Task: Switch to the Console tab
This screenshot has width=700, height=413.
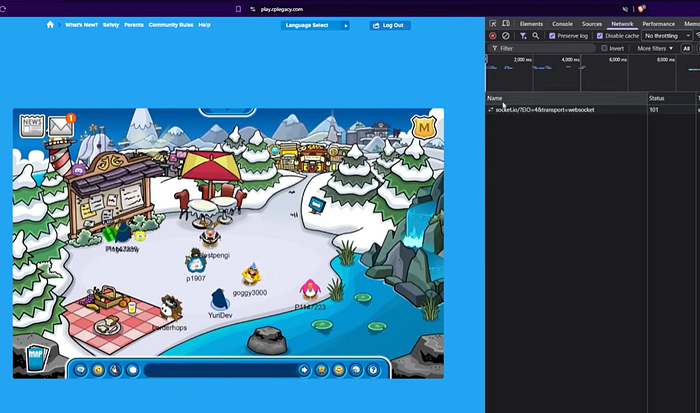Action: (x=562, y=24)
